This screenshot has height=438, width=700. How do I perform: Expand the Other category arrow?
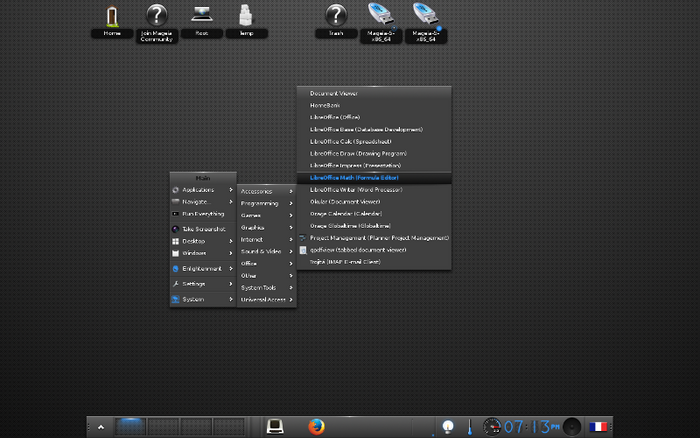click(291, 275)
